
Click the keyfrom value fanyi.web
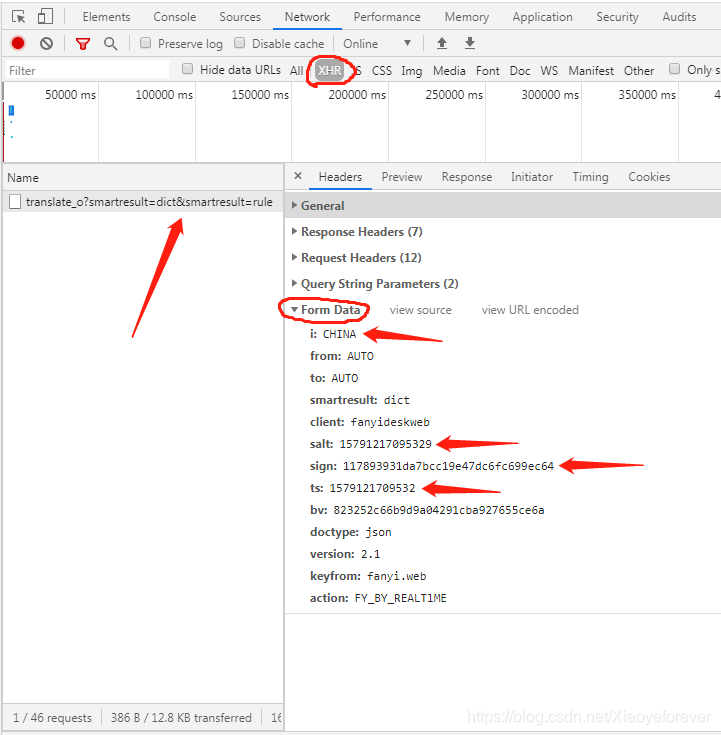(397, 576)
